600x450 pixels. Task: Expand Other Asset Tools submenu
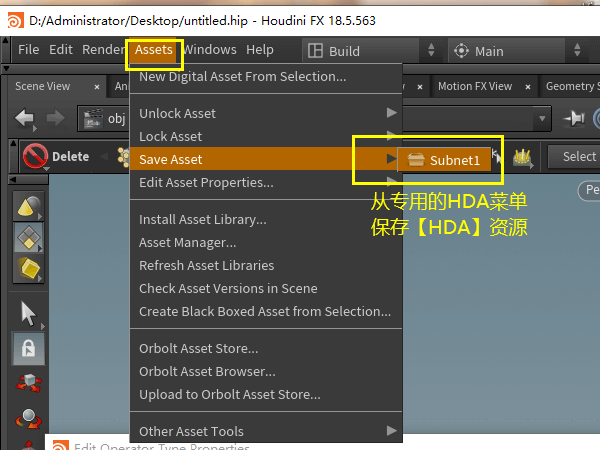tap(266, 431)
